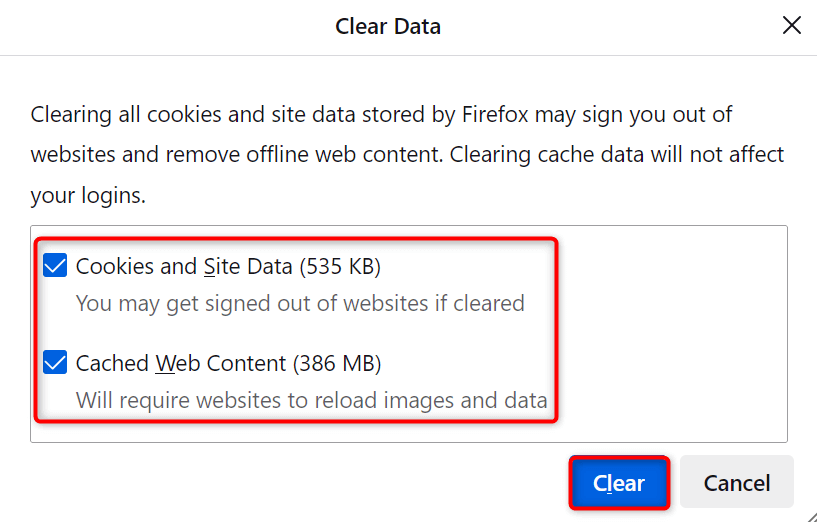The width and height of the screenshot is (817, 522).
Task: Close the dialog with the X icon
Action: click(x=791, y=26)
